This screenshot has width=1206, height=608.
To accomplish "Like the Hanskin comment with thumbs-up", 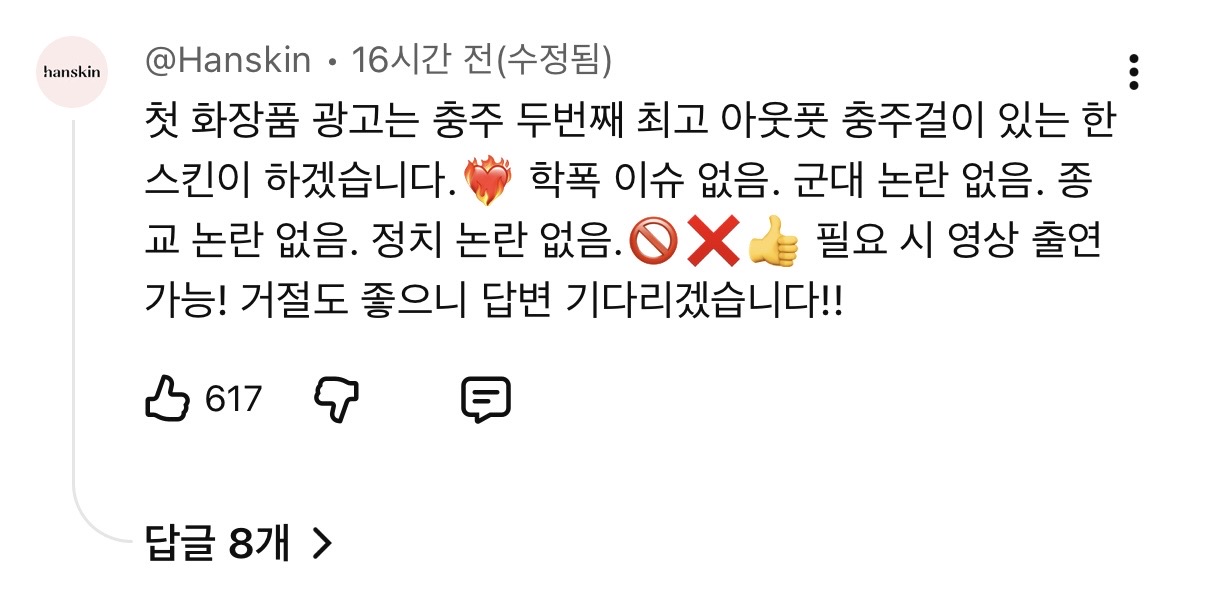I will point(167,400).
